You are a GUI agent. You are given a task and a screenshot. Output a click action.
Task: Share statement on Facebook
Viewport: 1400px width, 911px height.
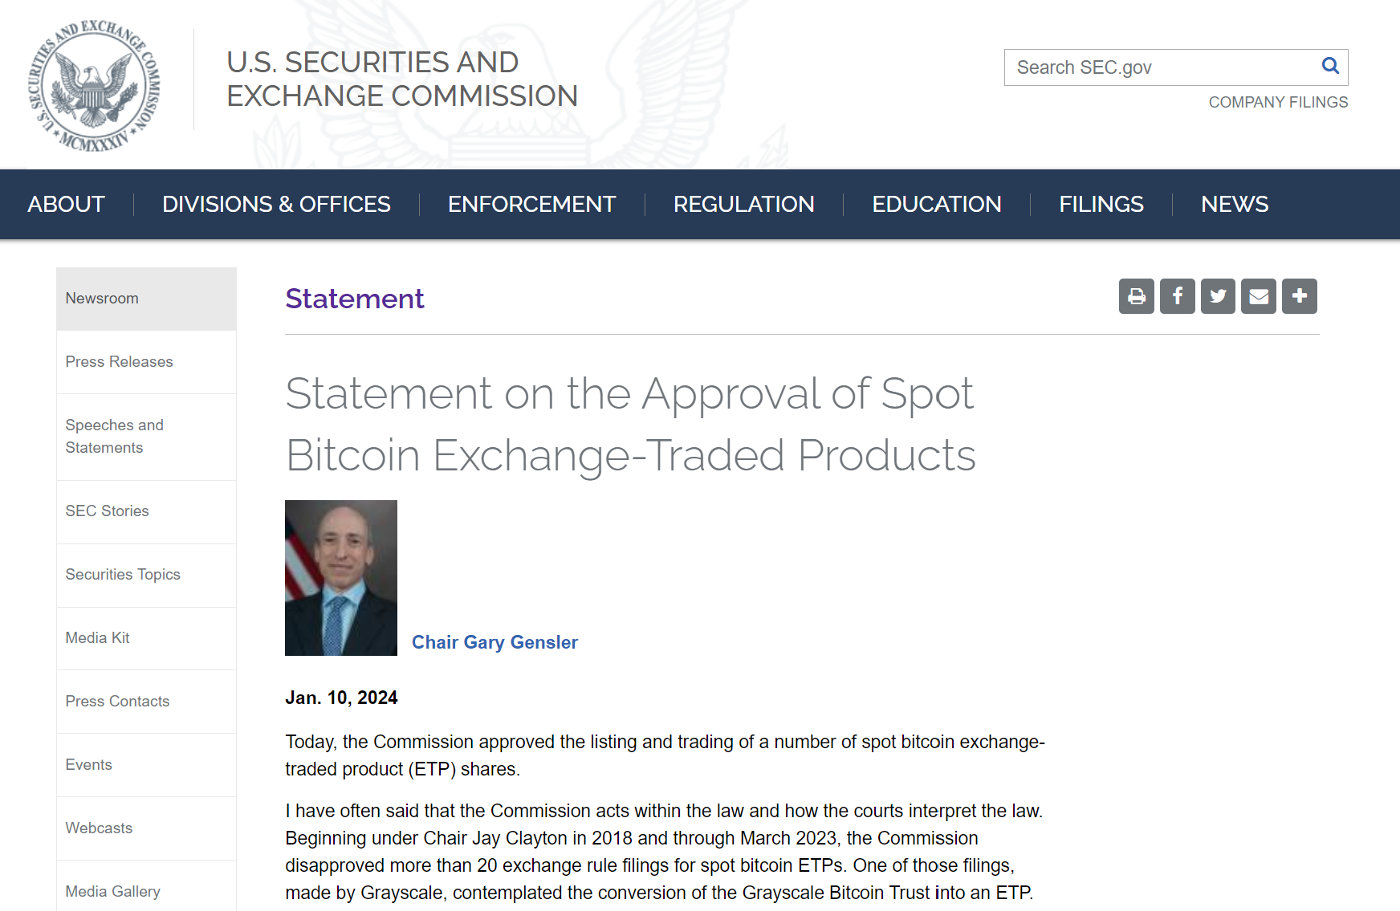coord(1177,296)
